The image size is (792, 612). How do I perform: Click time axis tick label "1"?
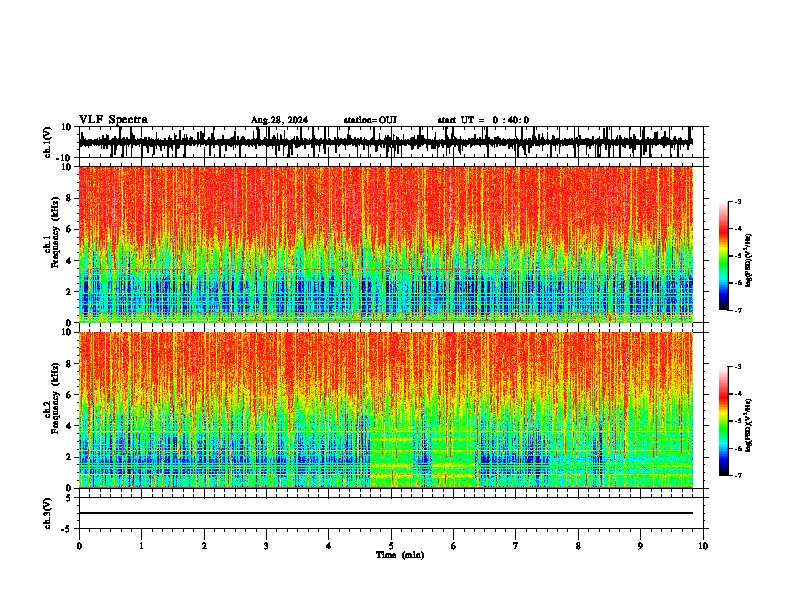tap(141, 546)
